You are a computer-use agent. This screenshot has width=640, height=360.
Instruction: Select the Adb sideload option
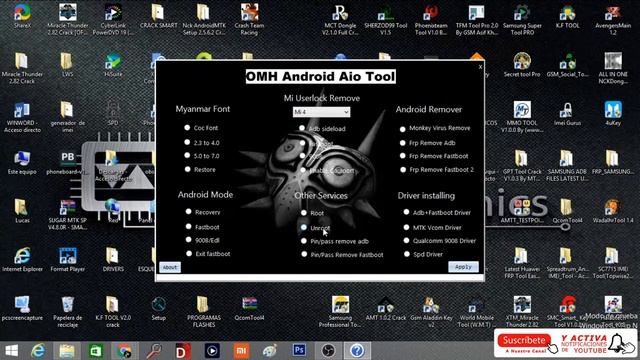click(302, 128)
